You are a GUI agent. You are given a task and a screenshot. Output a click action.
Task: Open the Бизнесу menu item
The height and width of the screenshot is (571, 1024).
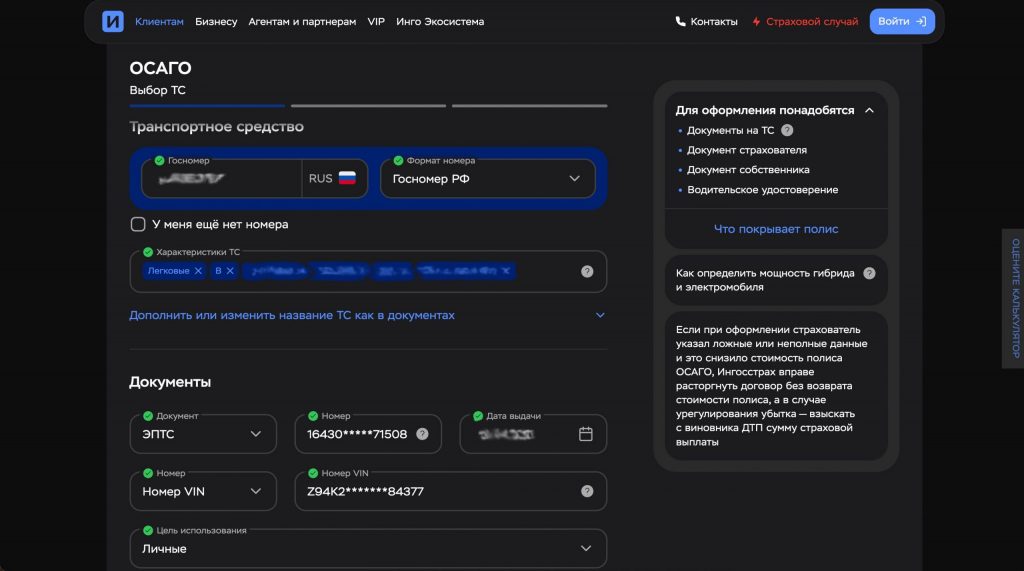(x=216, y=21)
